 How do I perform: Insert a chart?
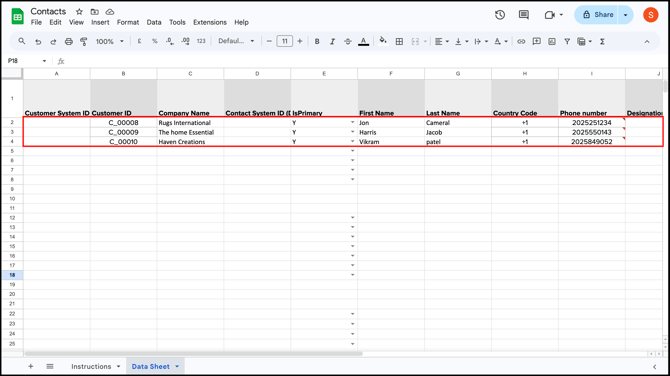pos(552,41)
